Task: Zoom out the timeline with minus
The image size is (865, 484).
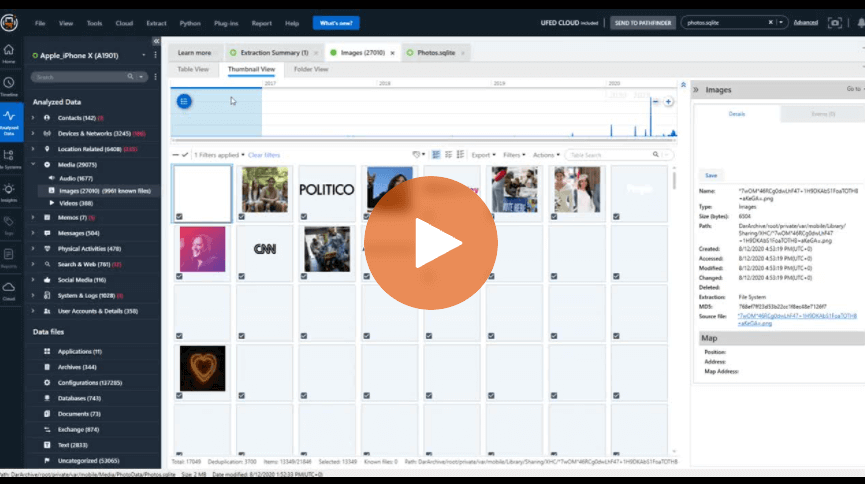Action: (x=655, y=102)
